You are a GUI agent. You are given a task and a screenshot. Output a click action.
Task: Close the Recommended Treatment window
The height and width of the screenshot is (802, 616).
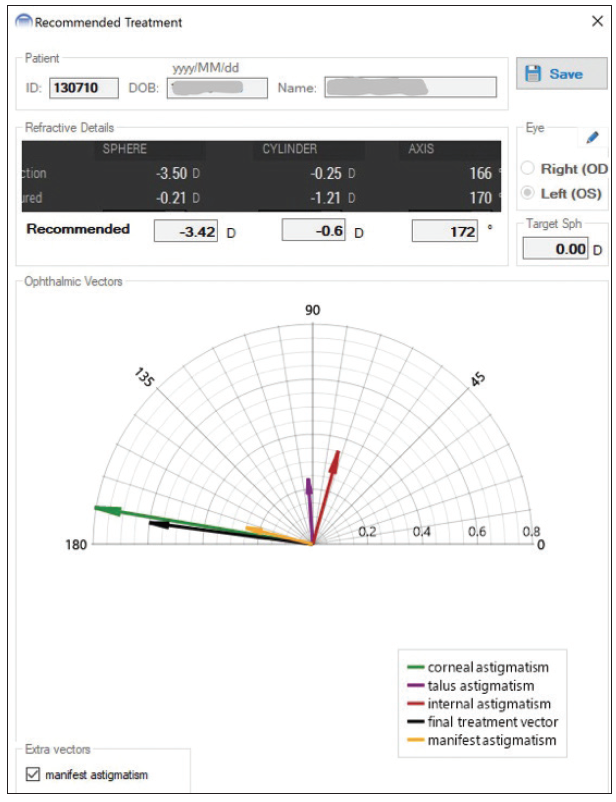[x=597, y=21]
